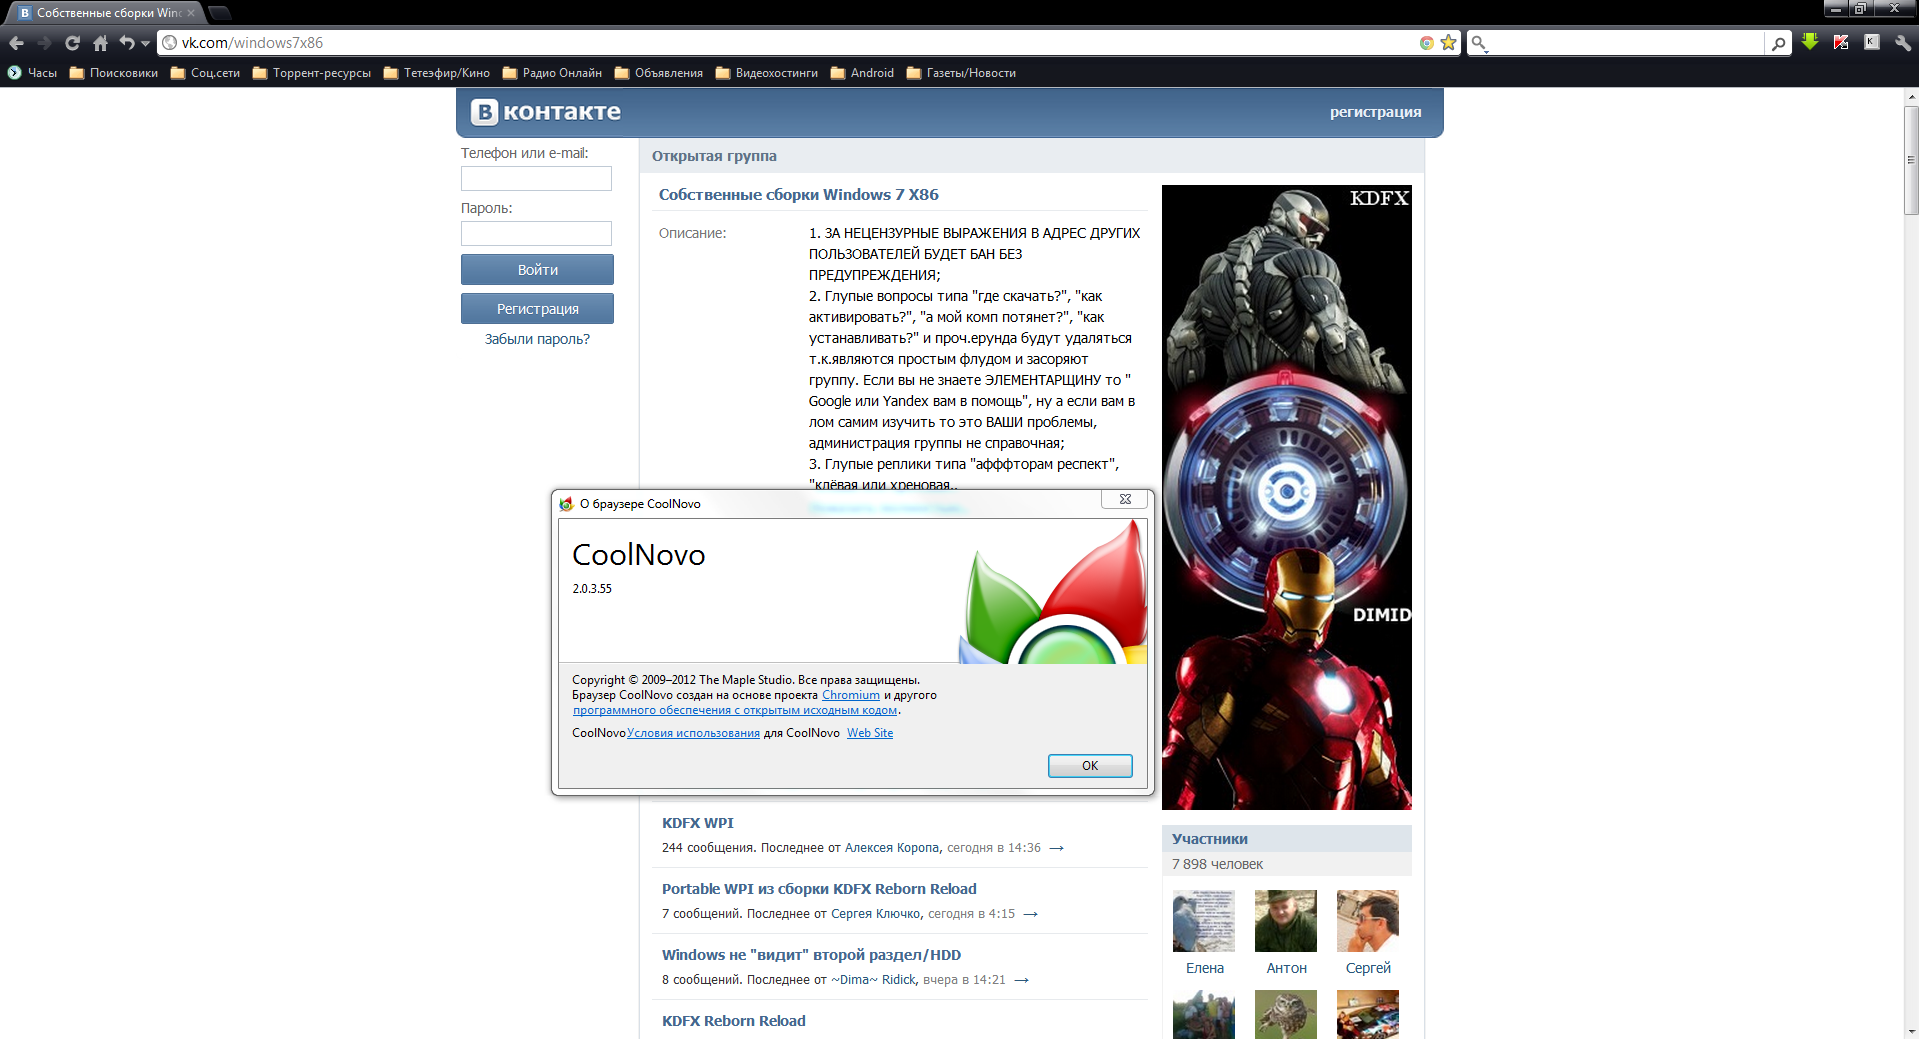Focus the 'Телефон или e-mail' input field
Image resolution: width=1919 pixels, height=1039 pixels.
(536, 178)
